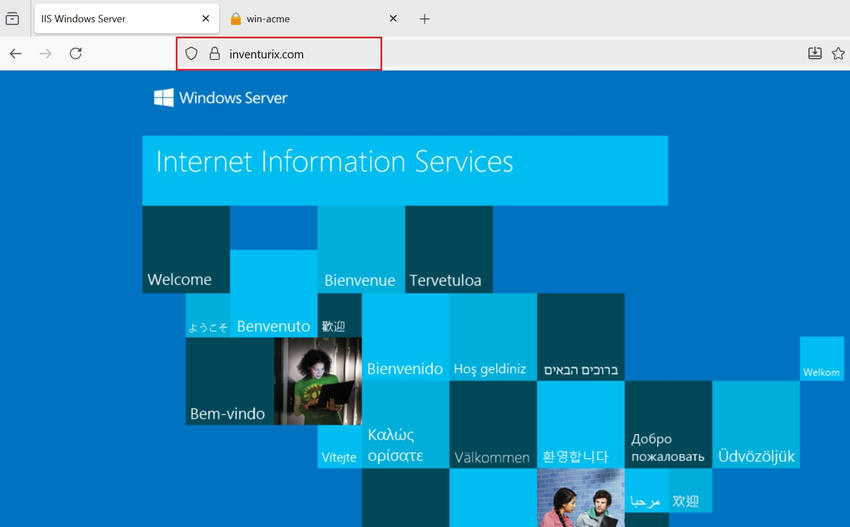The width and height of the screenshot is (850, 527).
Task: Click the ようこそ tile
Action: [x=208, y=315]
